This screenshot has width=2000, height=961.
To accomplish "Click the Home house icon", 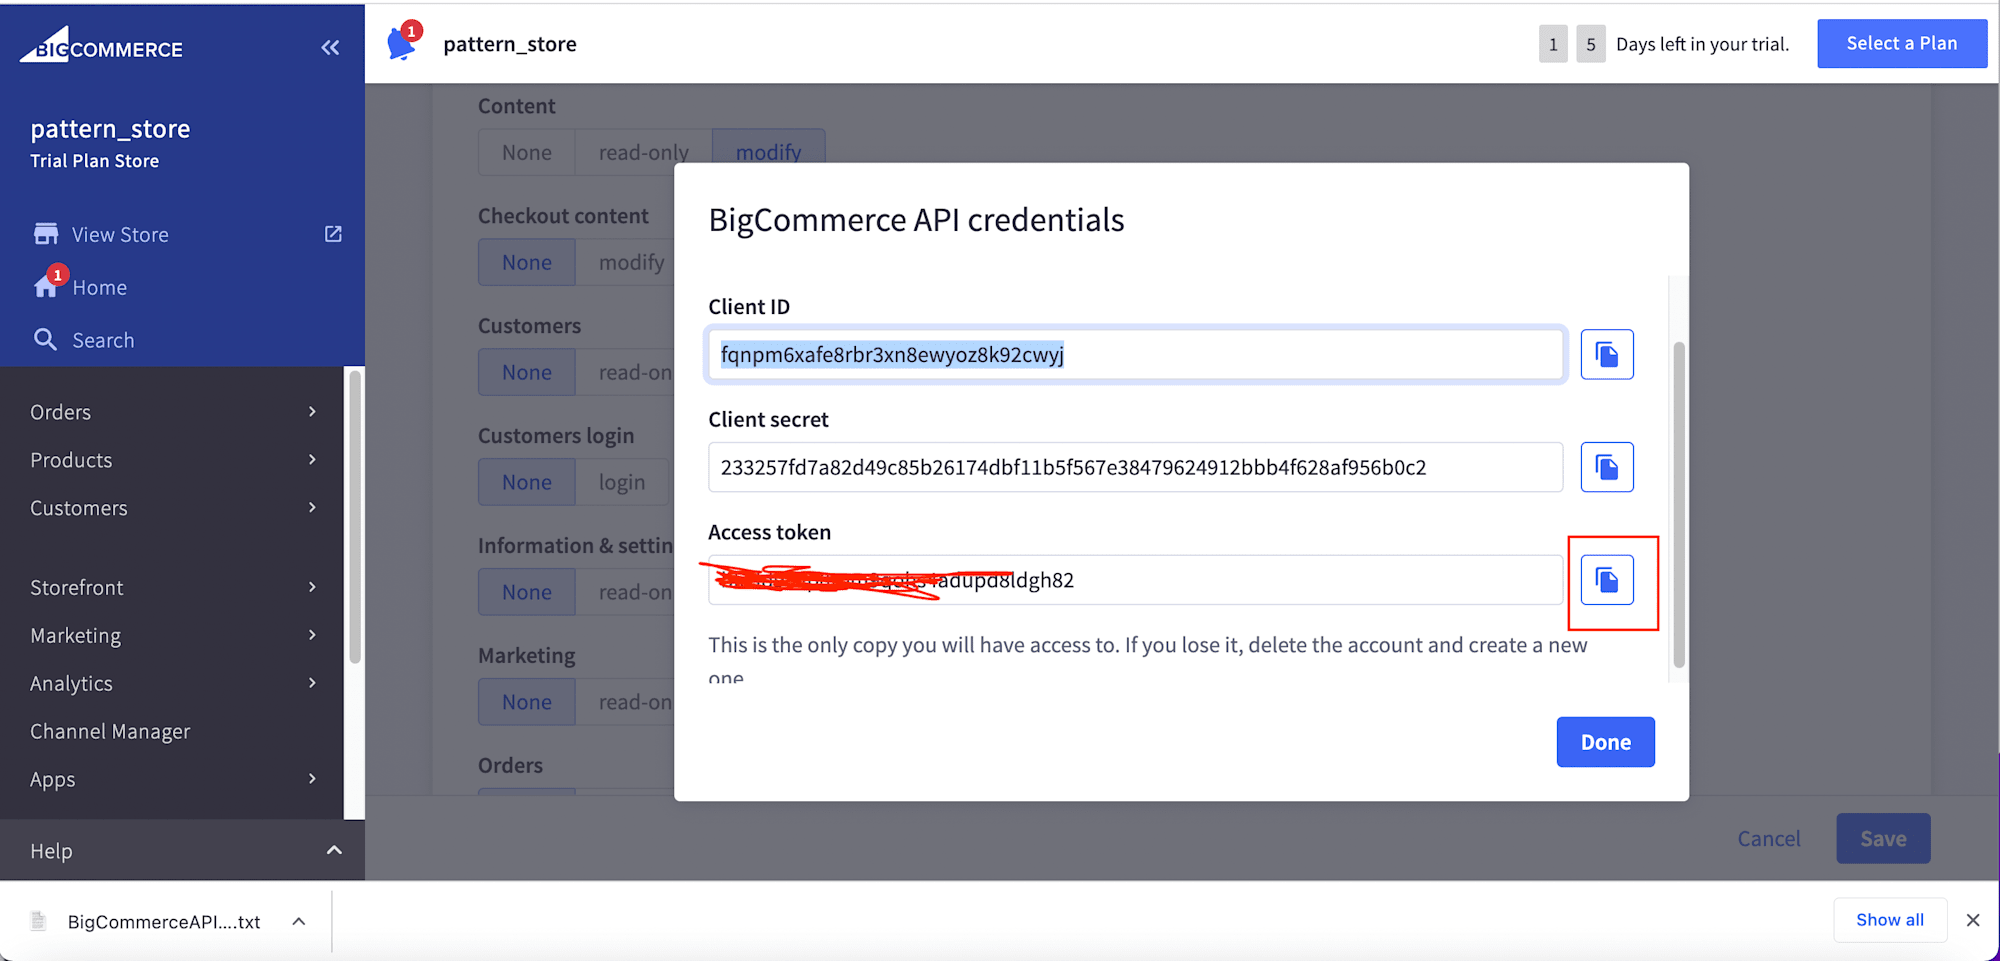I will click(x=46, y=287).
